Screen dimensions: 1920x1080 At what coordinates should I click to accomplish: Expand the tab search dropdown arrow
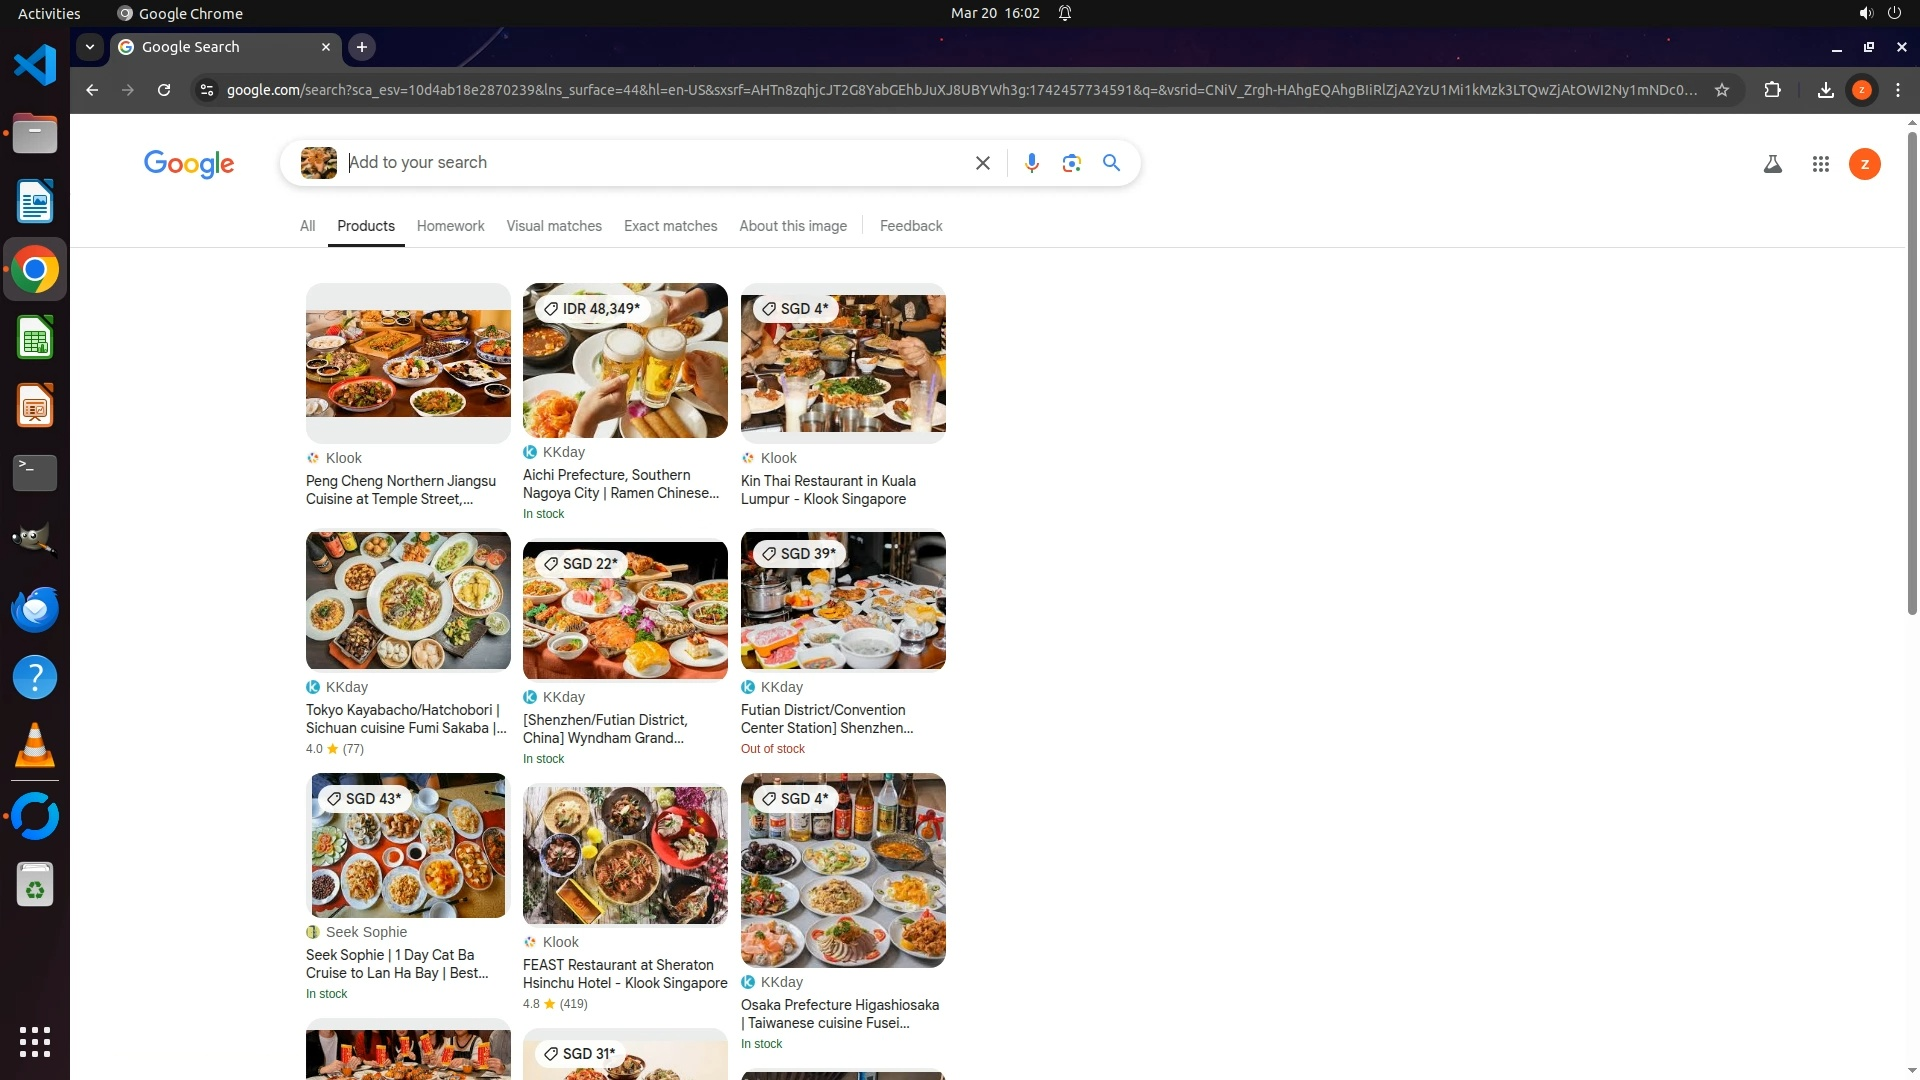90,47
